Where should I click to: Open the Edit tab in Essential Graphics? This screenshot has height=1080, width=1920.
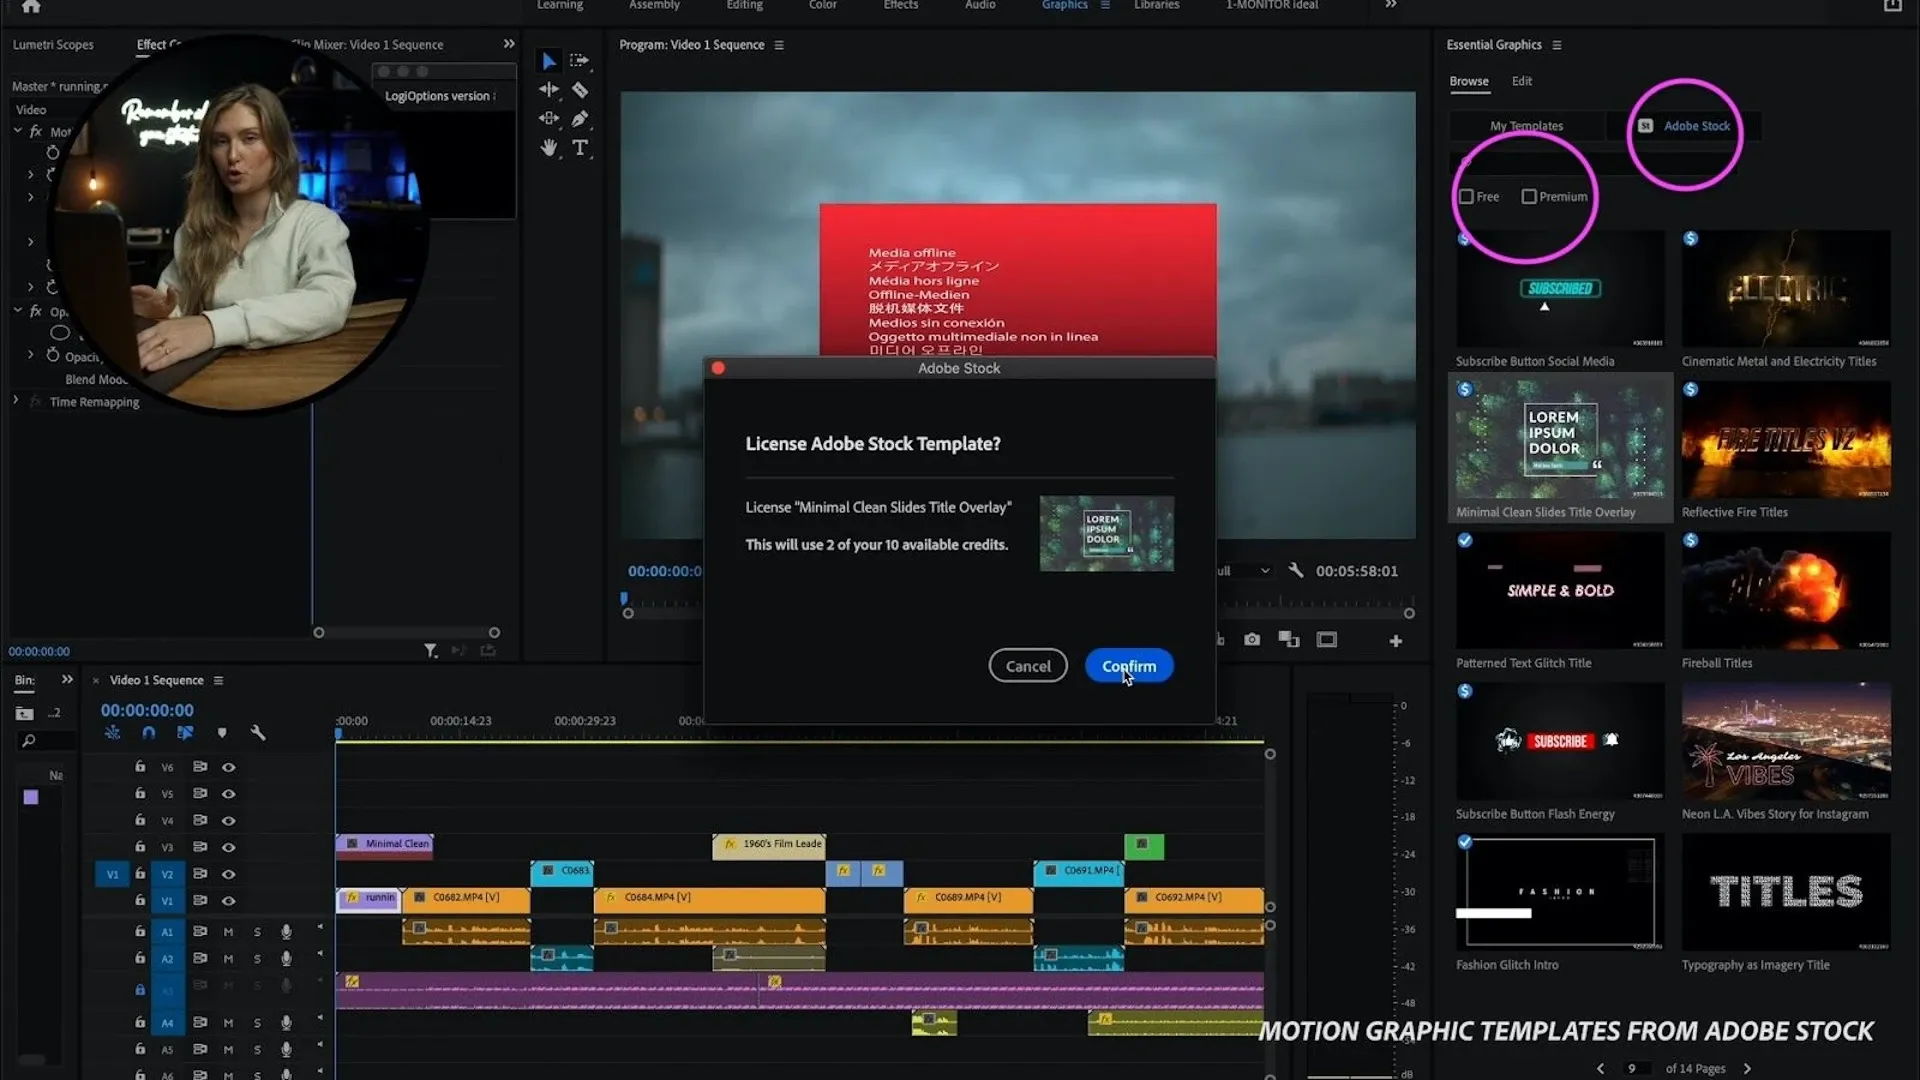1521,81
